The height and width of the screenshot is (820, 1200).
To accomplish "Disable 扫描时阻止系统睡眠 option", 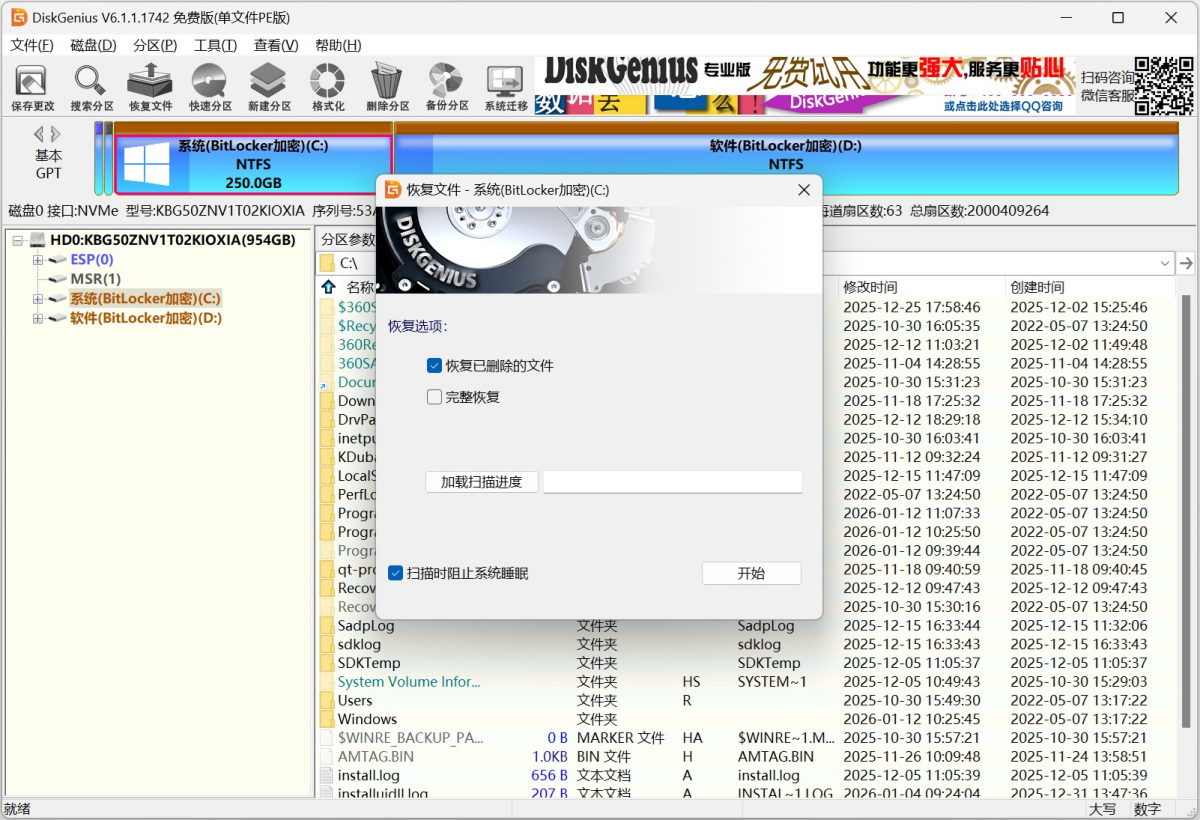I will [395, 572].
